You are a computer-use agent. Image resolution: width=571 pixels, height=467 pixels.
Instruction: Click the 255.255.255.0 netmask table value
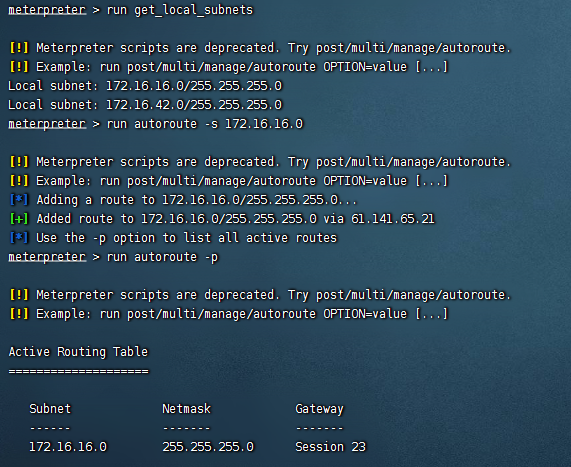(208, 447)
